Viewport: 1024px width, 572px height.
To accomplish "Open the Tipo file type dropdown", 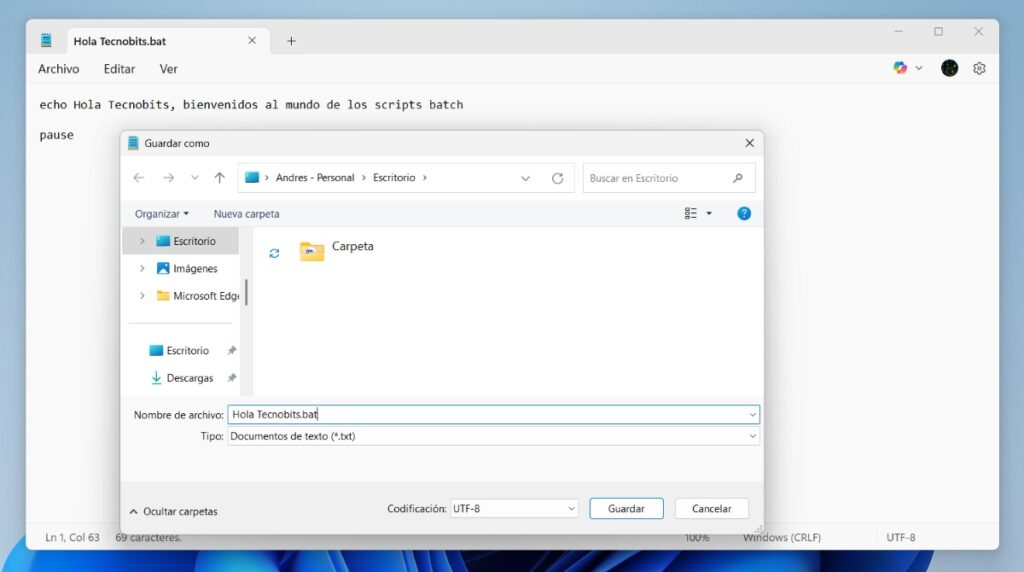I will click(493, 436).
